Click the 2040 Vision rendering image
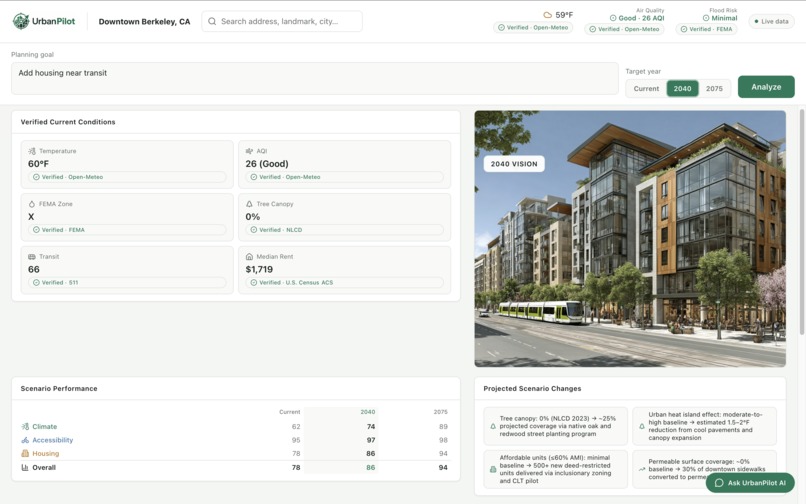This screenshot has width=806, height=504. pos(630,239)
